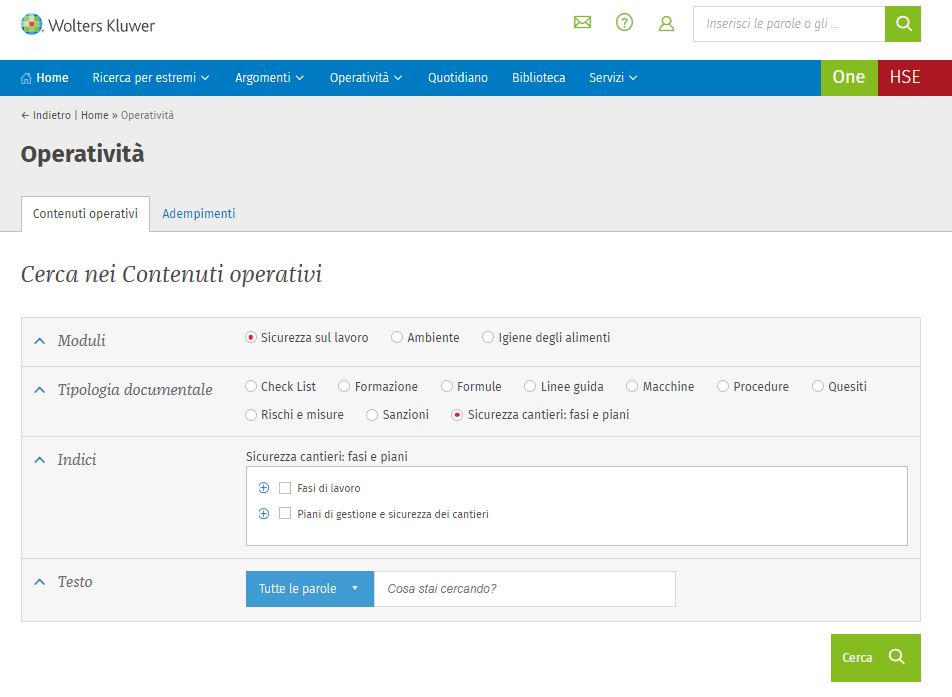This screenshot has height=697, width=952.
Task: Collapse the Tipologia documentale section
Action: [x=40, y=390]
